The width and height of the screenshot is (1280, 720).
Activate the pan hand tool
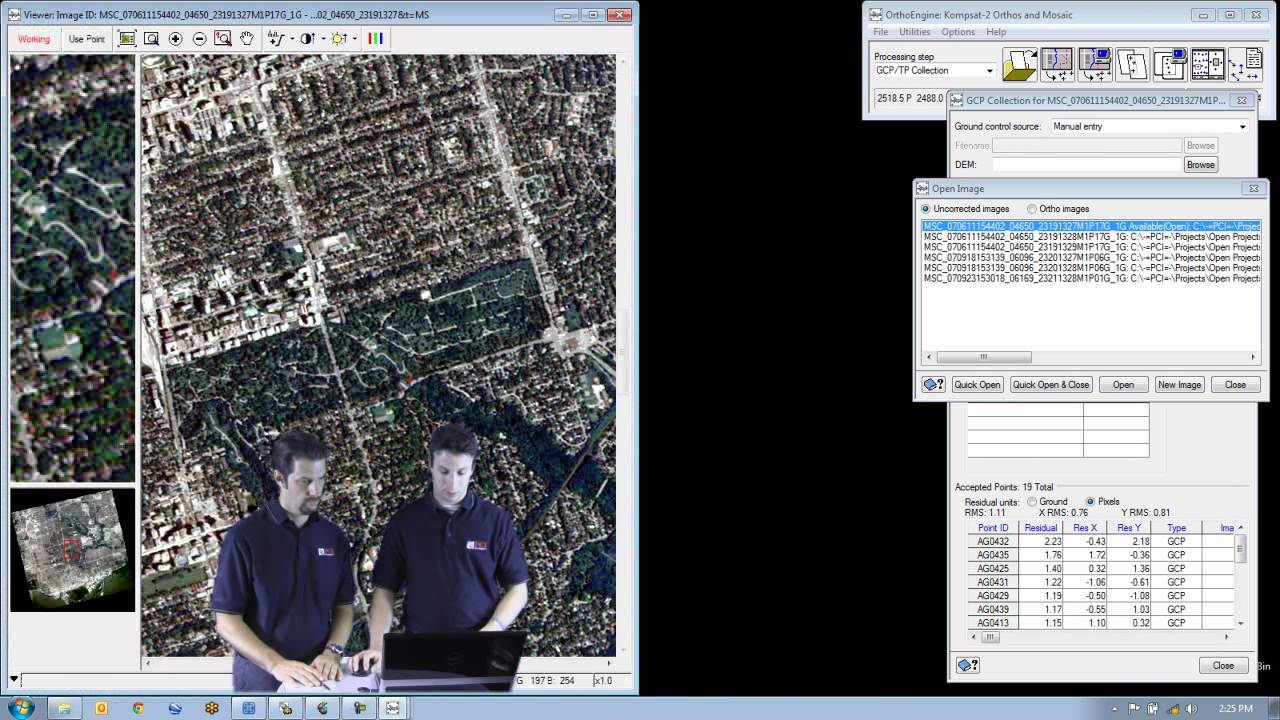(246, 38)
